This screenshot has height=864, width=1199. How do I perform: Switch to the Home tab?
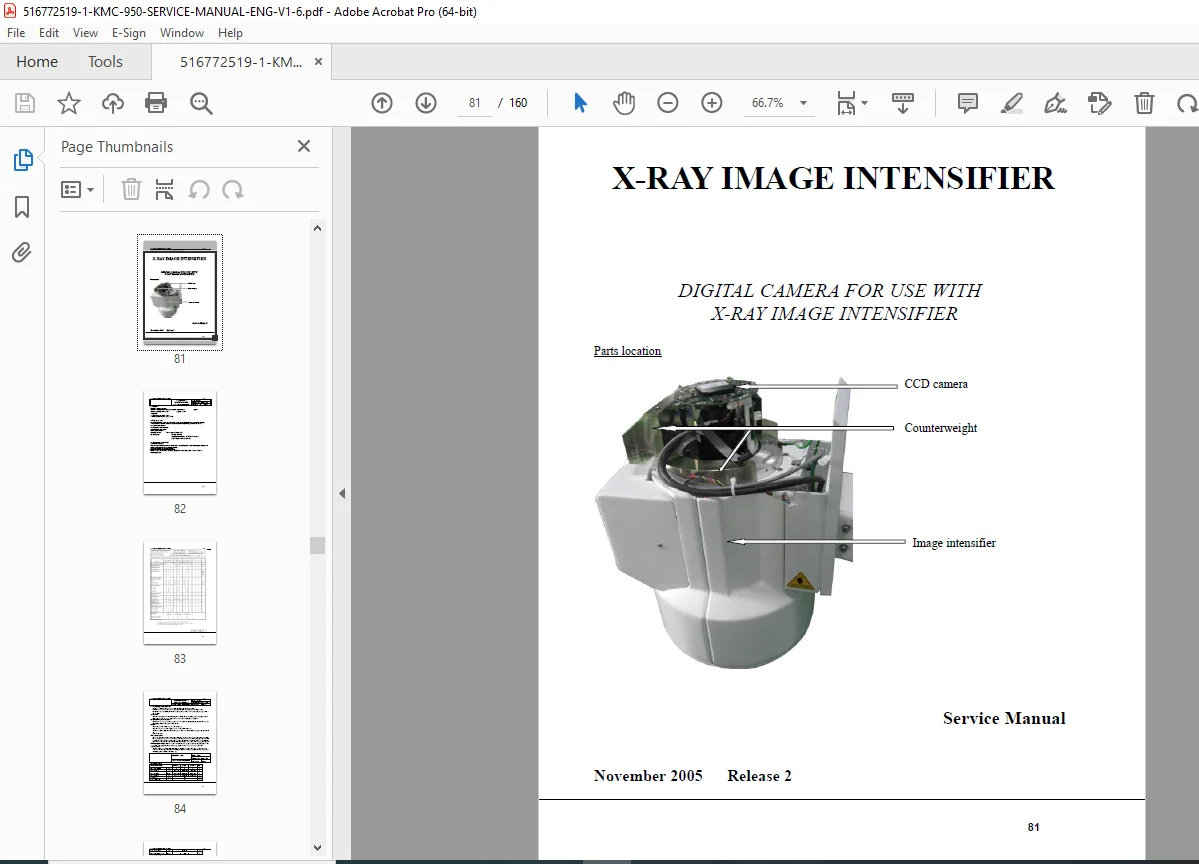pyautogui.click(x=37, y=62)
